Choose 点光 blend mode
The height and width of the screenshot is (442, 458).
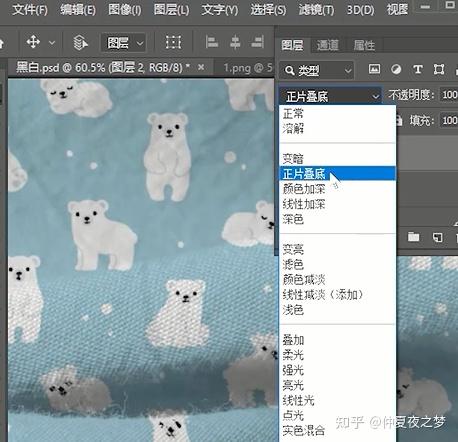pyautogui.click(x=337, y=415)
